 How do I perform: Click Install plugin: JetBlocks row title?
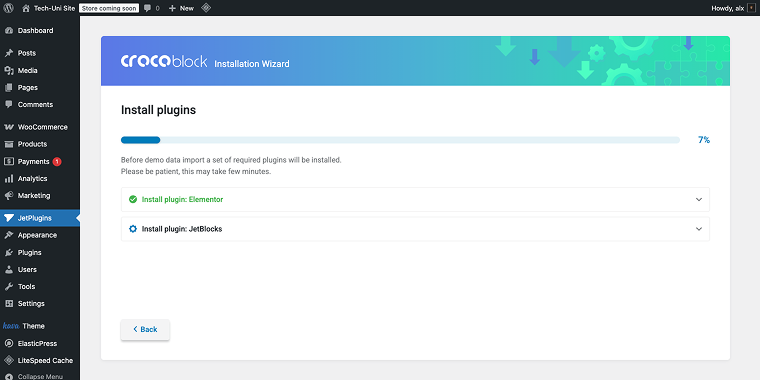click(x=182, y=229)
